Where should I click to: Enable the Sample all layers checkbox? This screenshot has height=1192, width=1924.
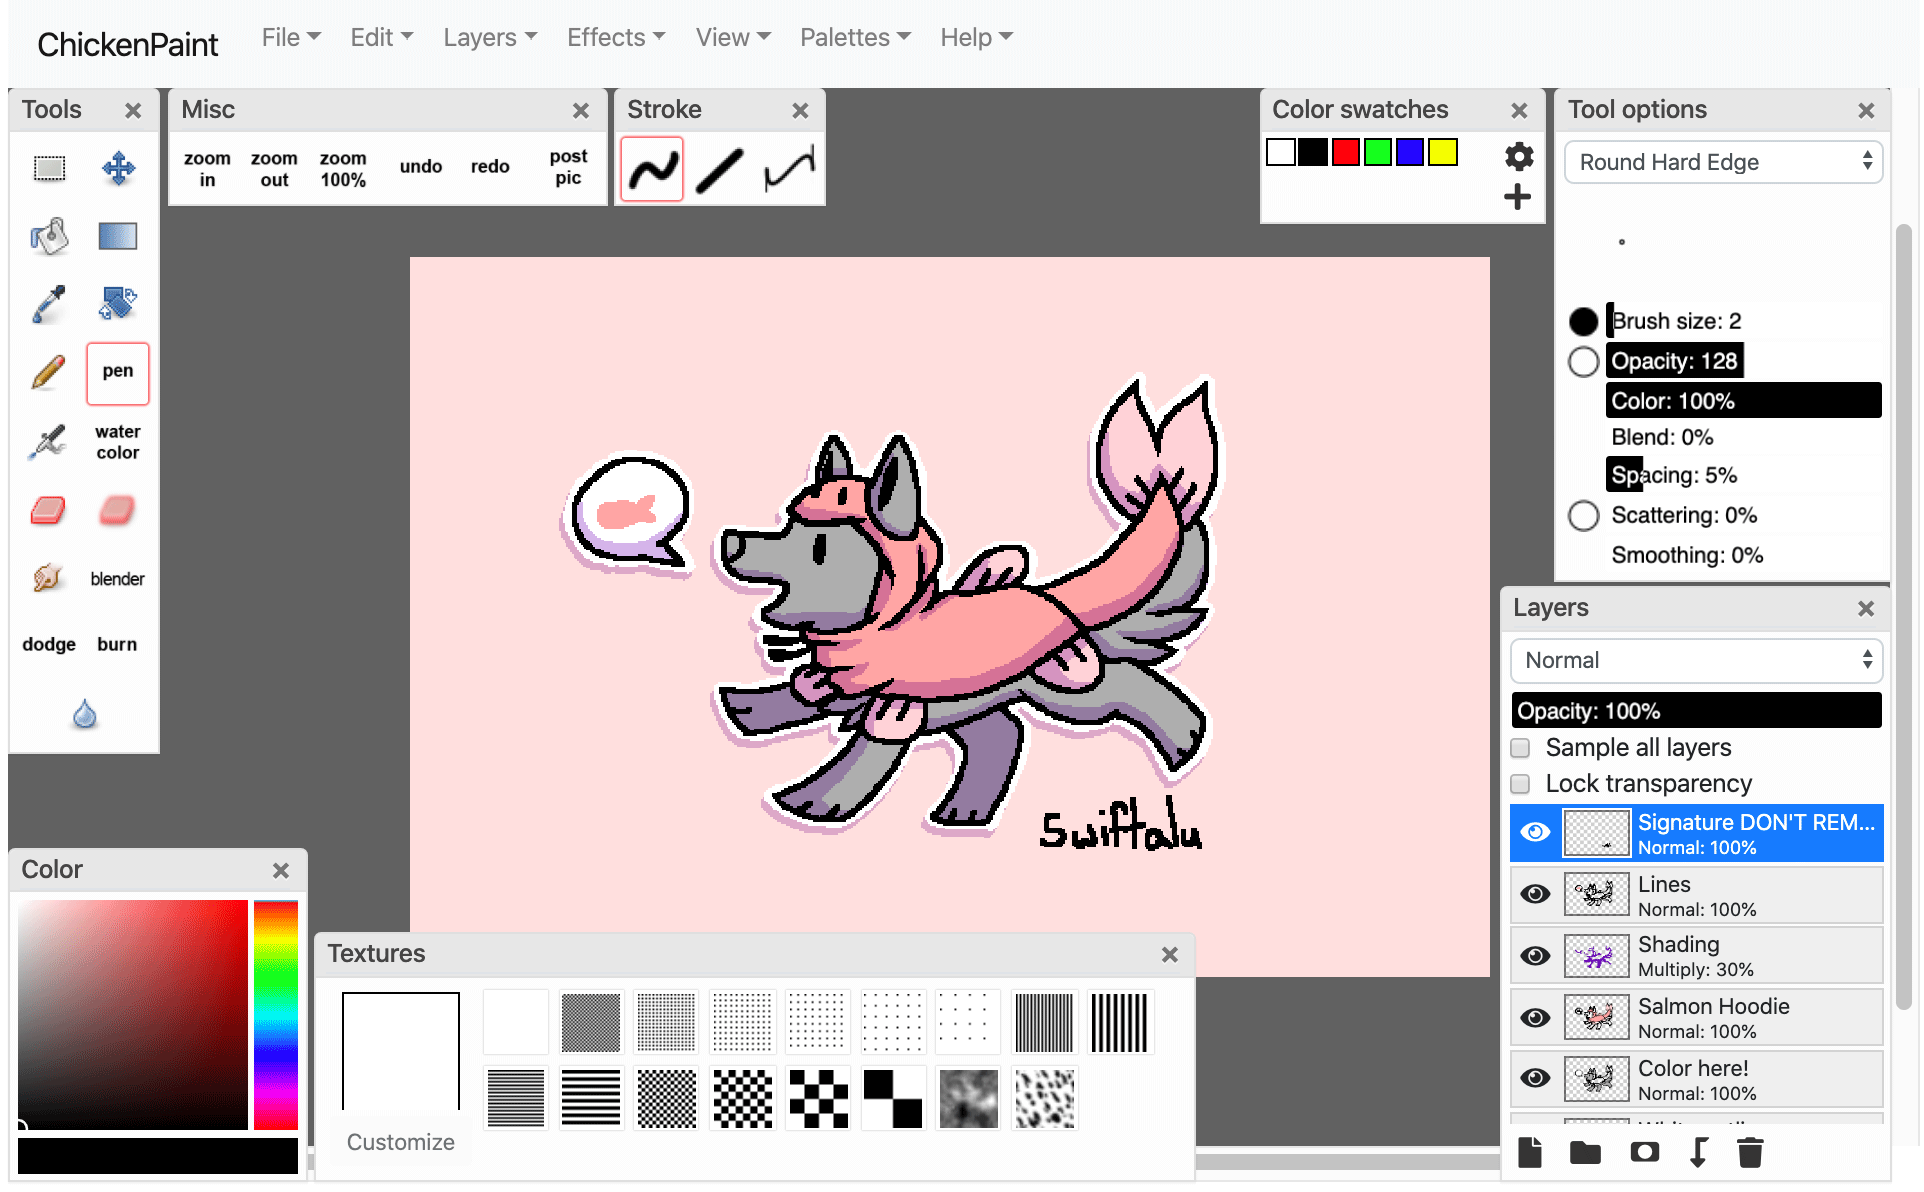[1521, 748]
